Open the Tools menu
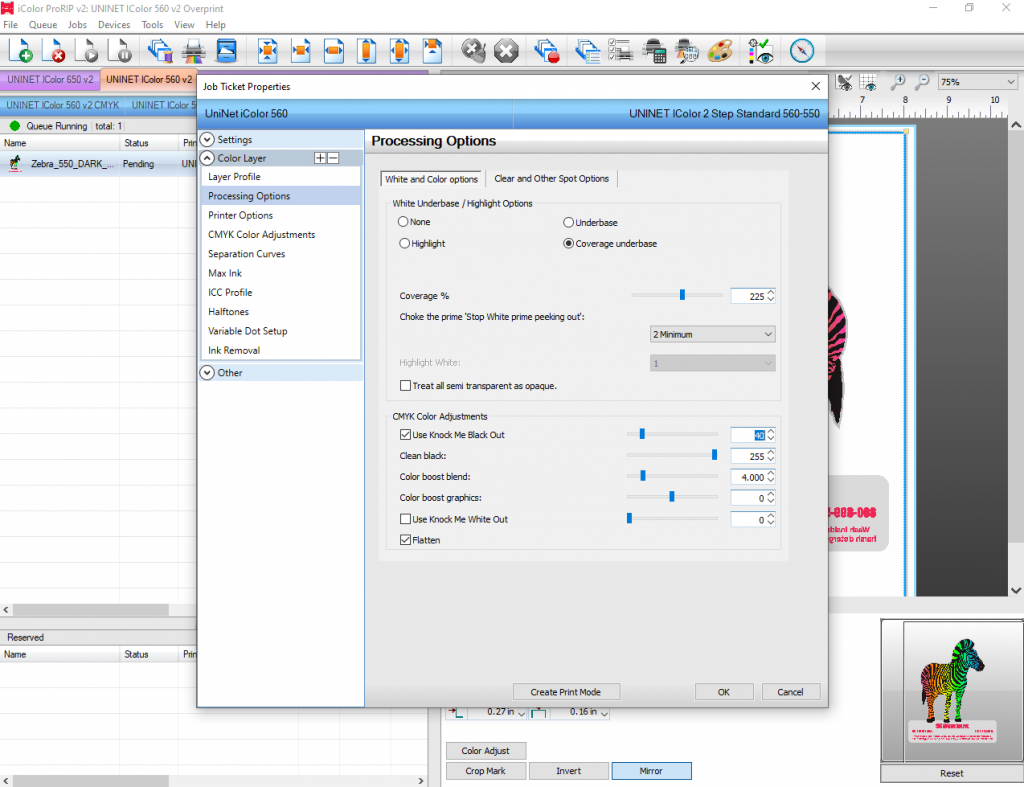This screenshot has height=787, width=1024. [152, 25]
